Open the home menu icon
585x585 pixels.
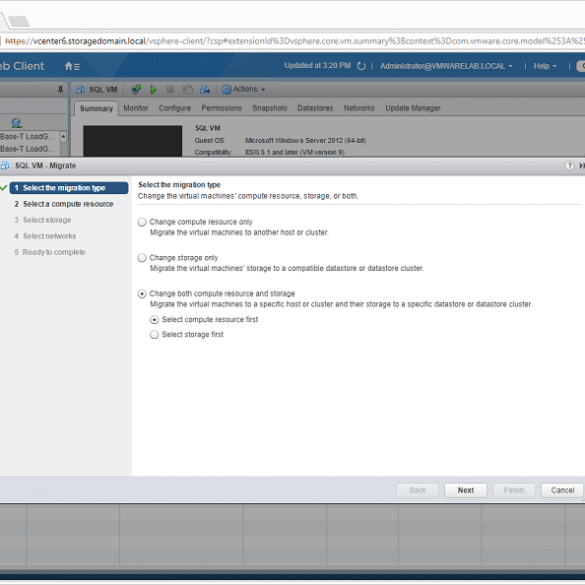coord(72,66)
